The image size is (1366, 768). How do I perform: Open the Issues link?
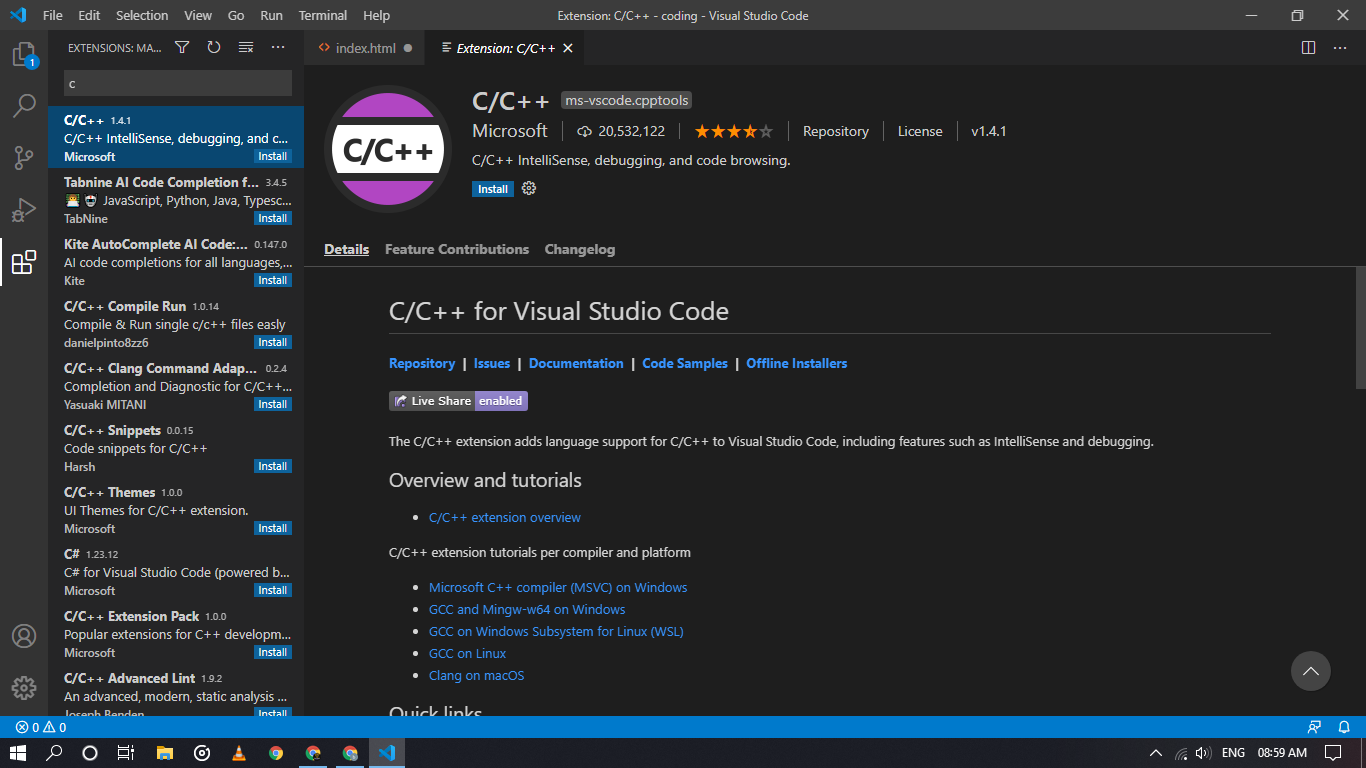coord(492,363)
